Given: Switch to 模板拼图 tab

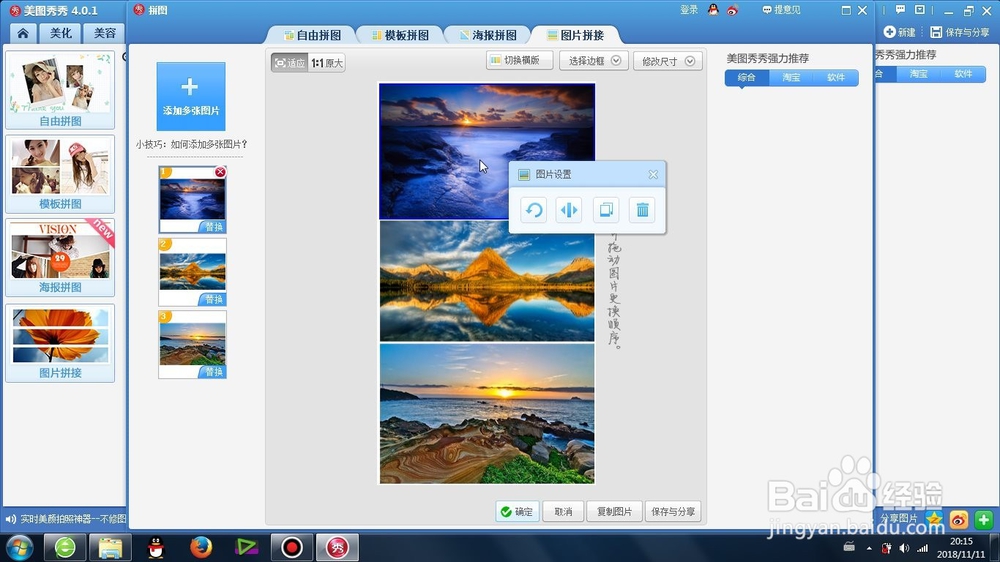Looking at the screenshot, I should 400,35.
